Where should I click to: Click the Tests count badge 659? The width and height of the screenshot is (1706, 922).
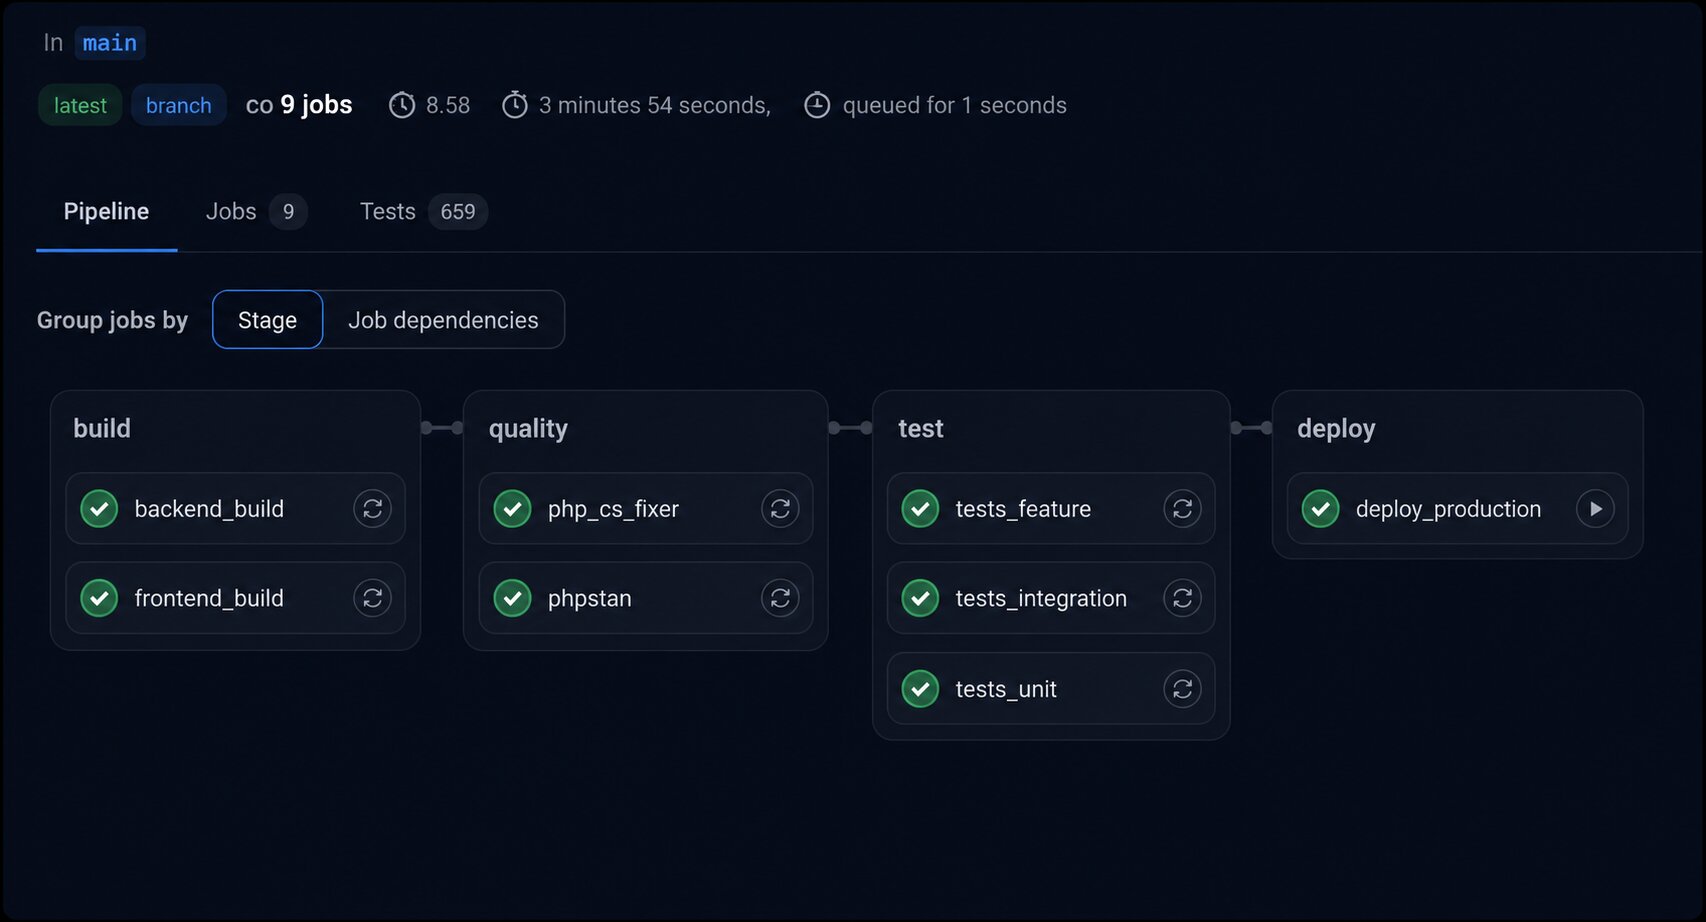(458, 212)
